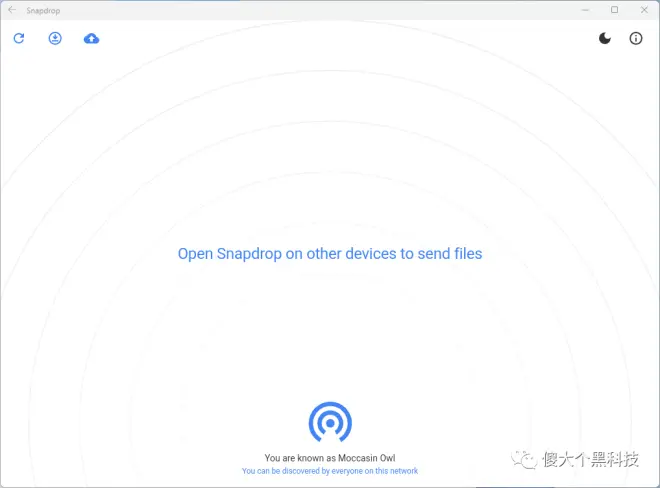The image size is (660, 488).
Task: Maximize the Snapdrop window
Action: 615,10
